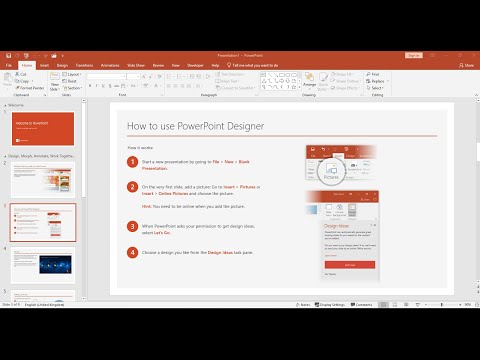Switch to Reading View icon
The width and height of the screenshot is (480, 360).
(406, 305)
